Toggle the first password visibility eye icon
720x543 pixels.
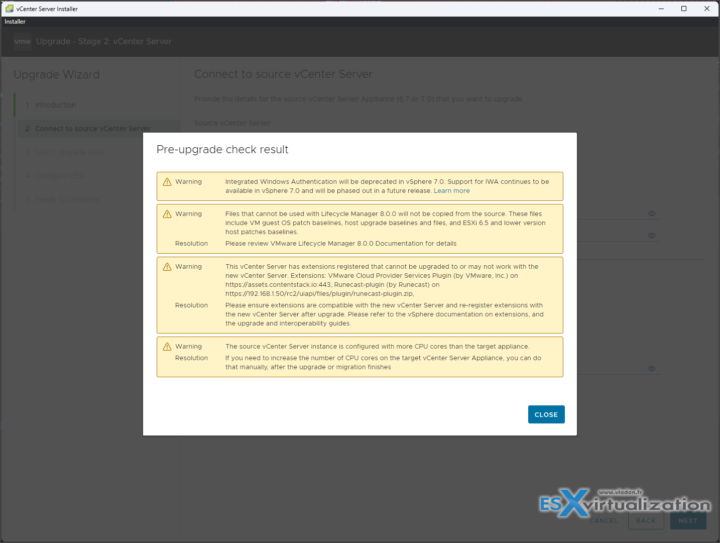[651, 213]
